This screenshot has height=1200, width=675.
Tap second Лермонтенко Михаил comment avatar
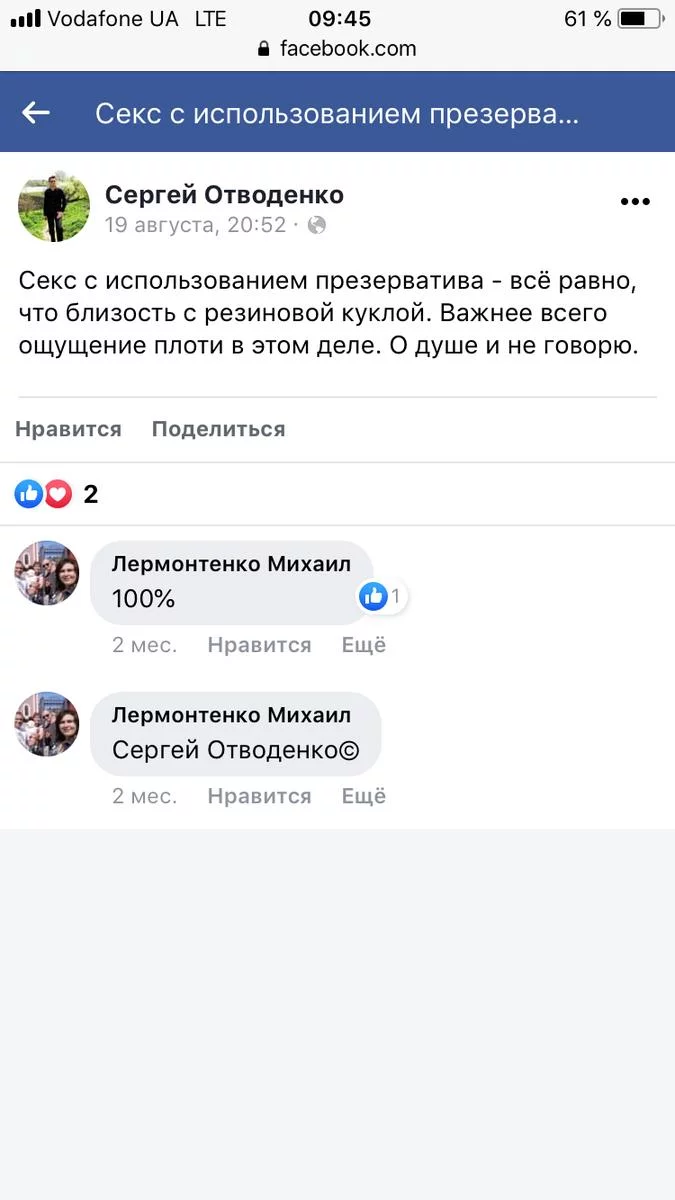47,724
